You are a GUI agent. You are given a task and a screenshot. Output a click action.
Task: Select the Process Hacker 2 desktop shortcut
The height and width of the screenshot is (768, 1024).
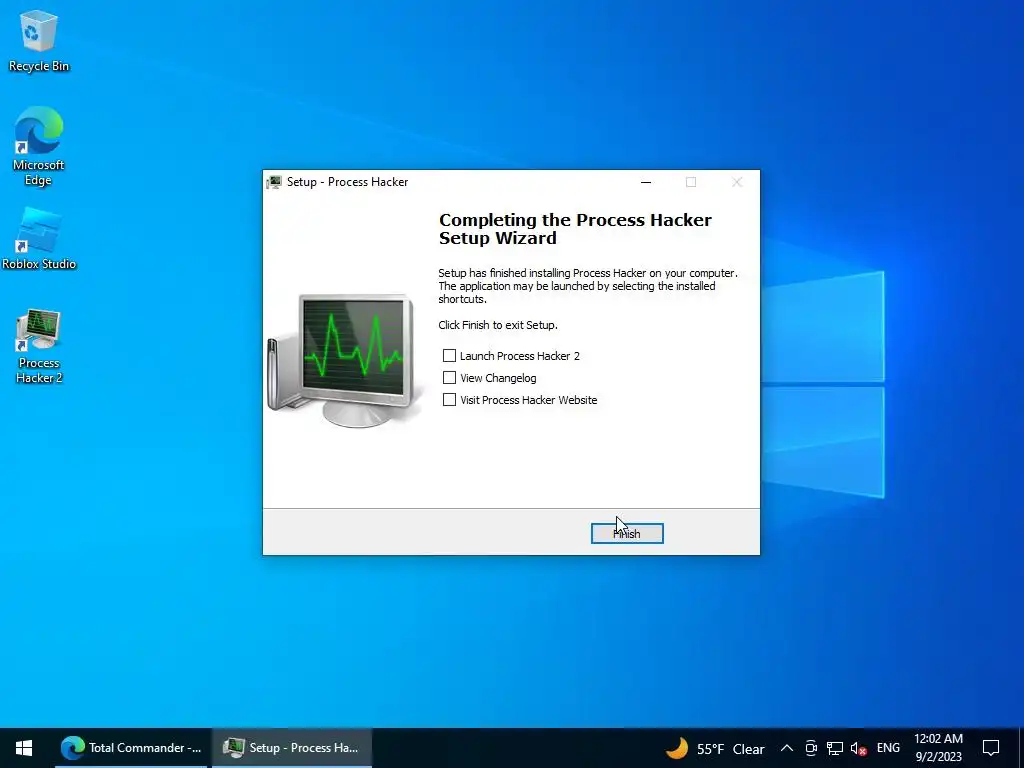39,346
